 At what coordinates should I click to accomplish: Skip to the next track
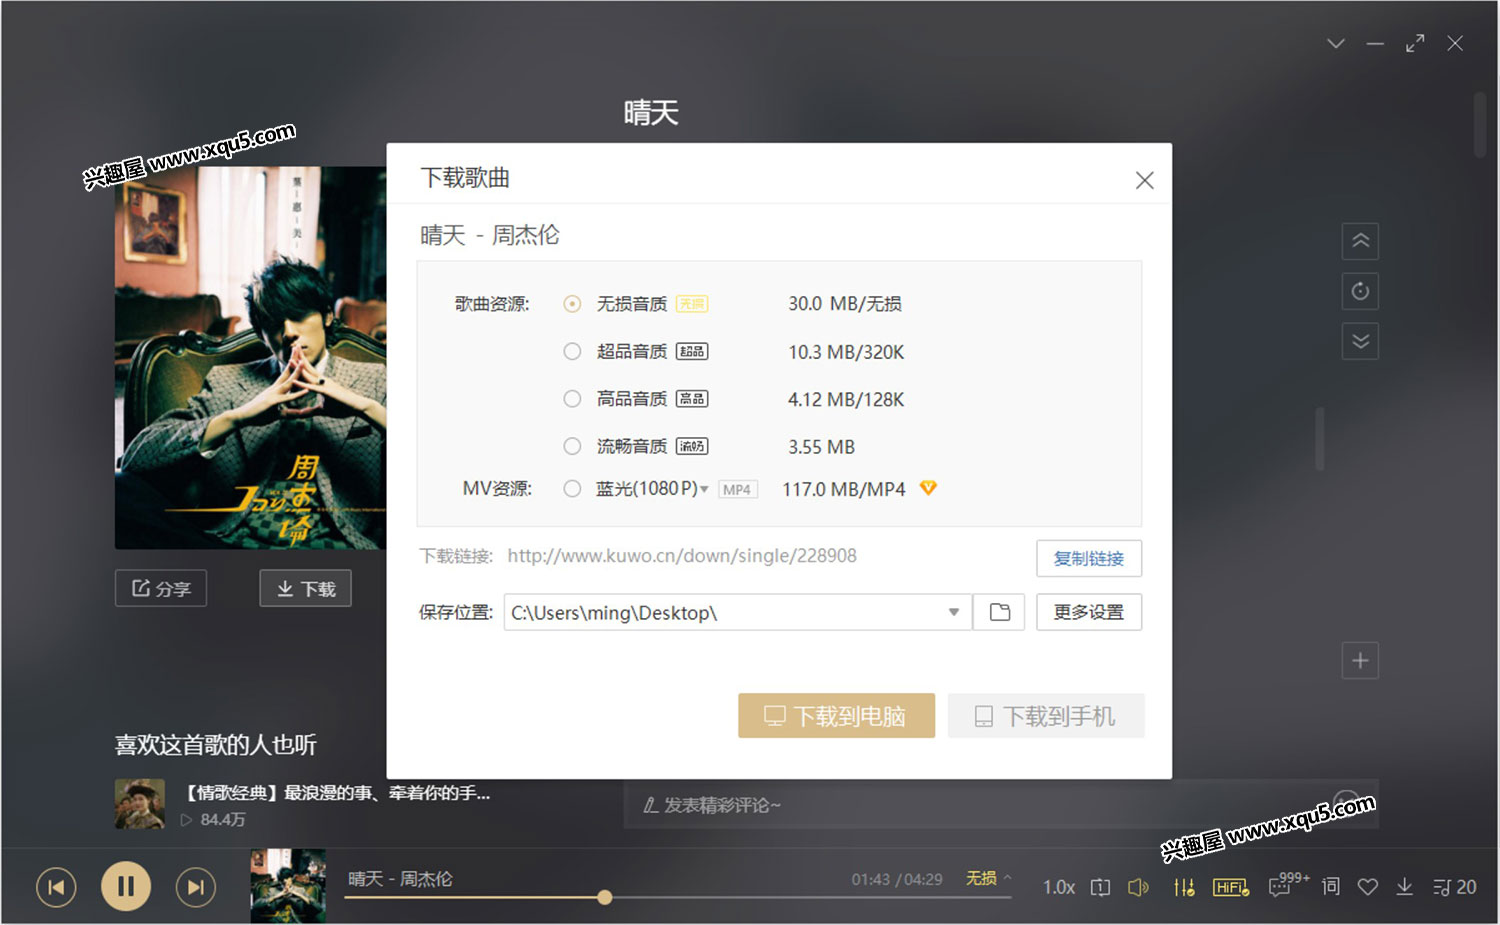pyautogui.click(x=196, y=887)
